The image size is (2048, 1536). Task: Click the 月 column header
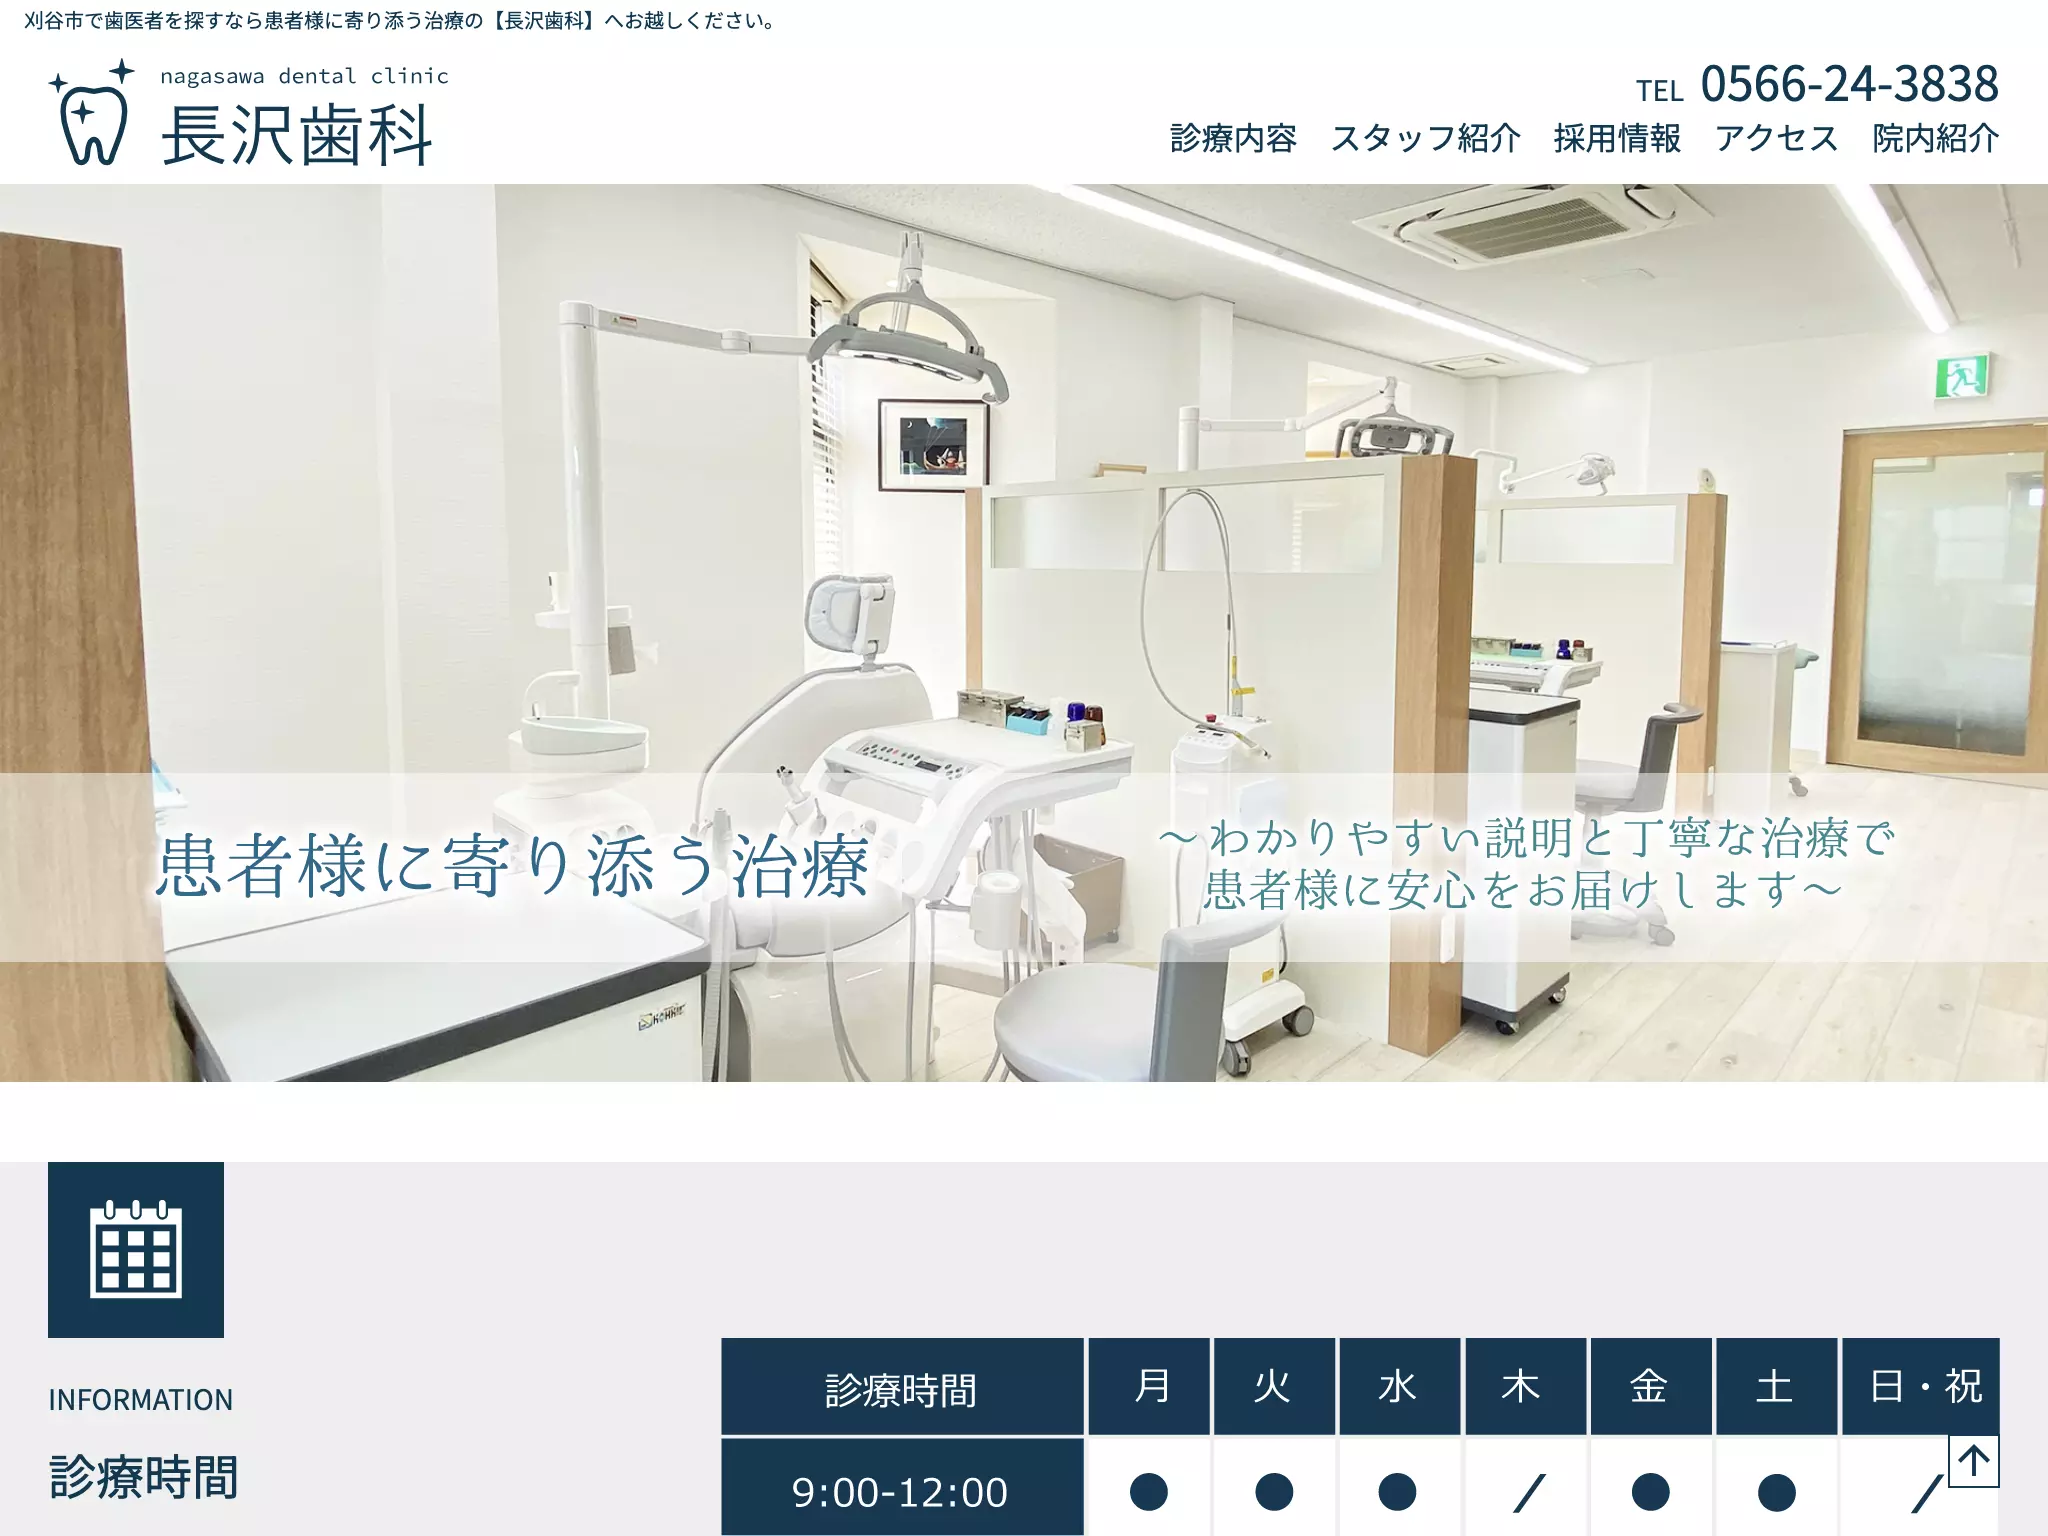1149,1387
